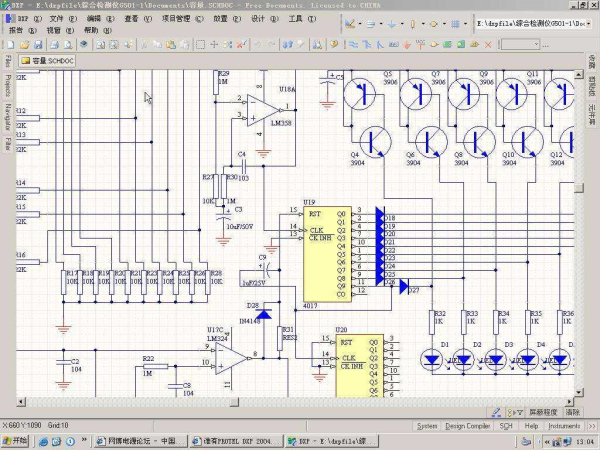Switch to the 容量.SCHDOC document tab
600x450 pixels.
click(46, 61)
